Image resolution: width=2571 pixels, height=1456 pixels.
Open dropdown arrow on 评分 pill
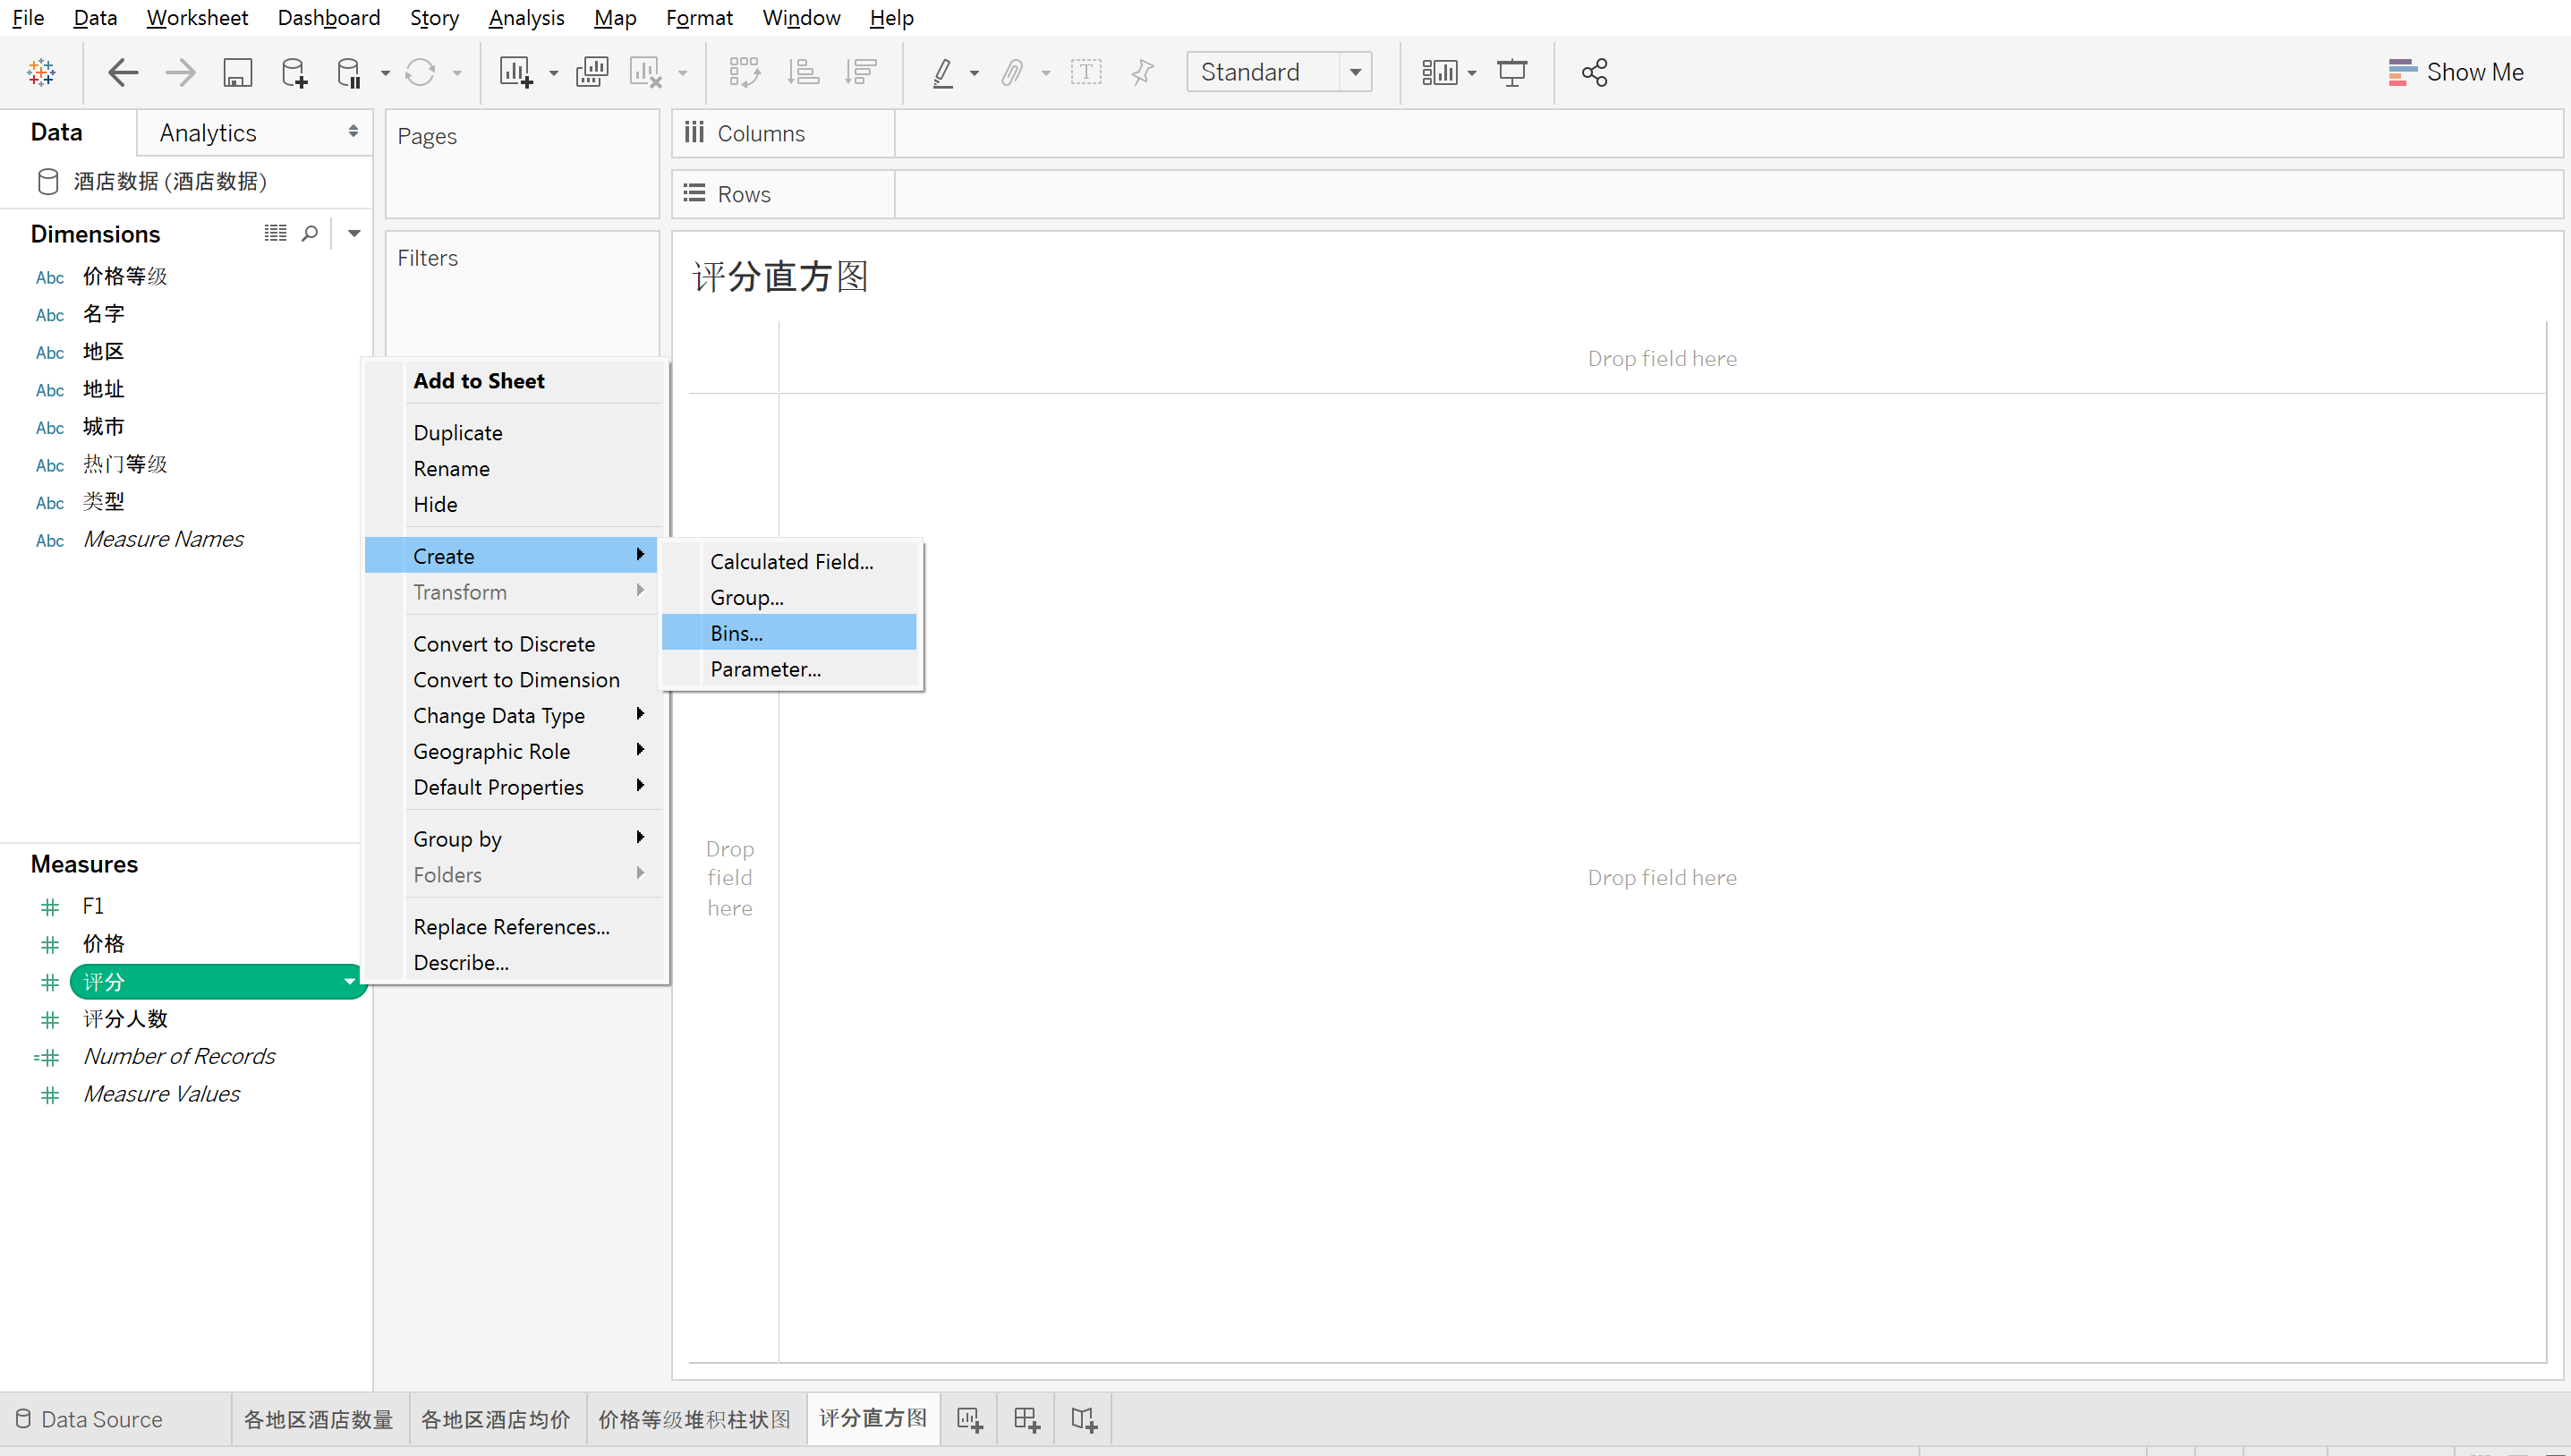click(x=349, y=982)
